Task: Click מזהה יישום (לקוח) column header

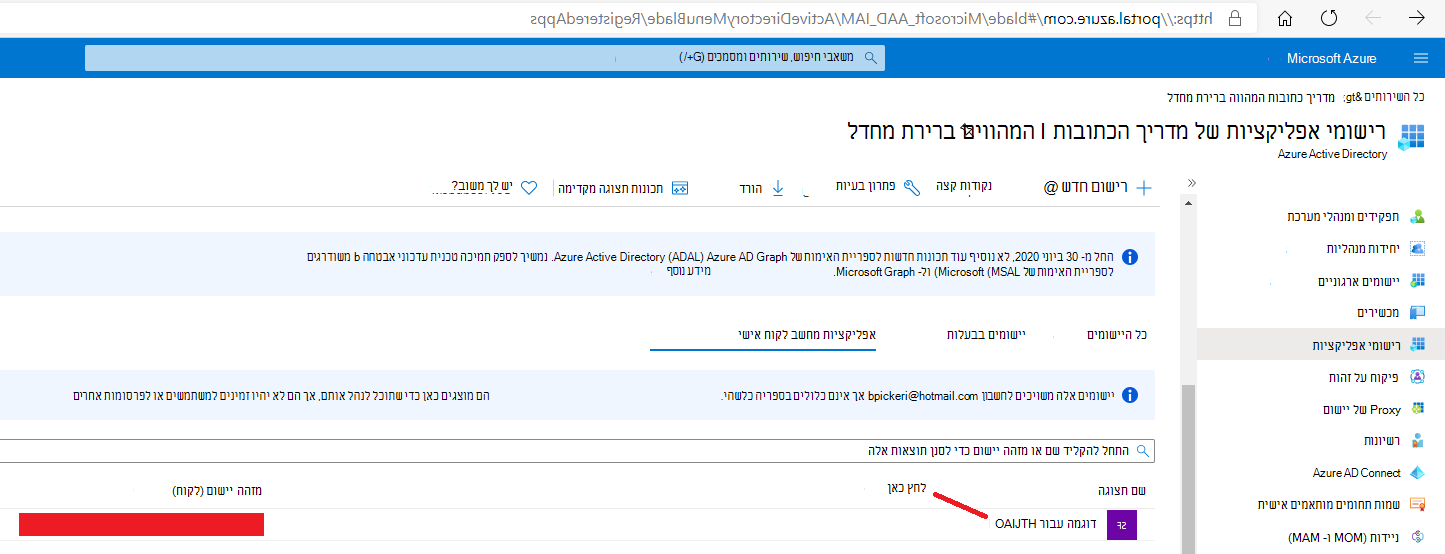Action: click(216, 490)
